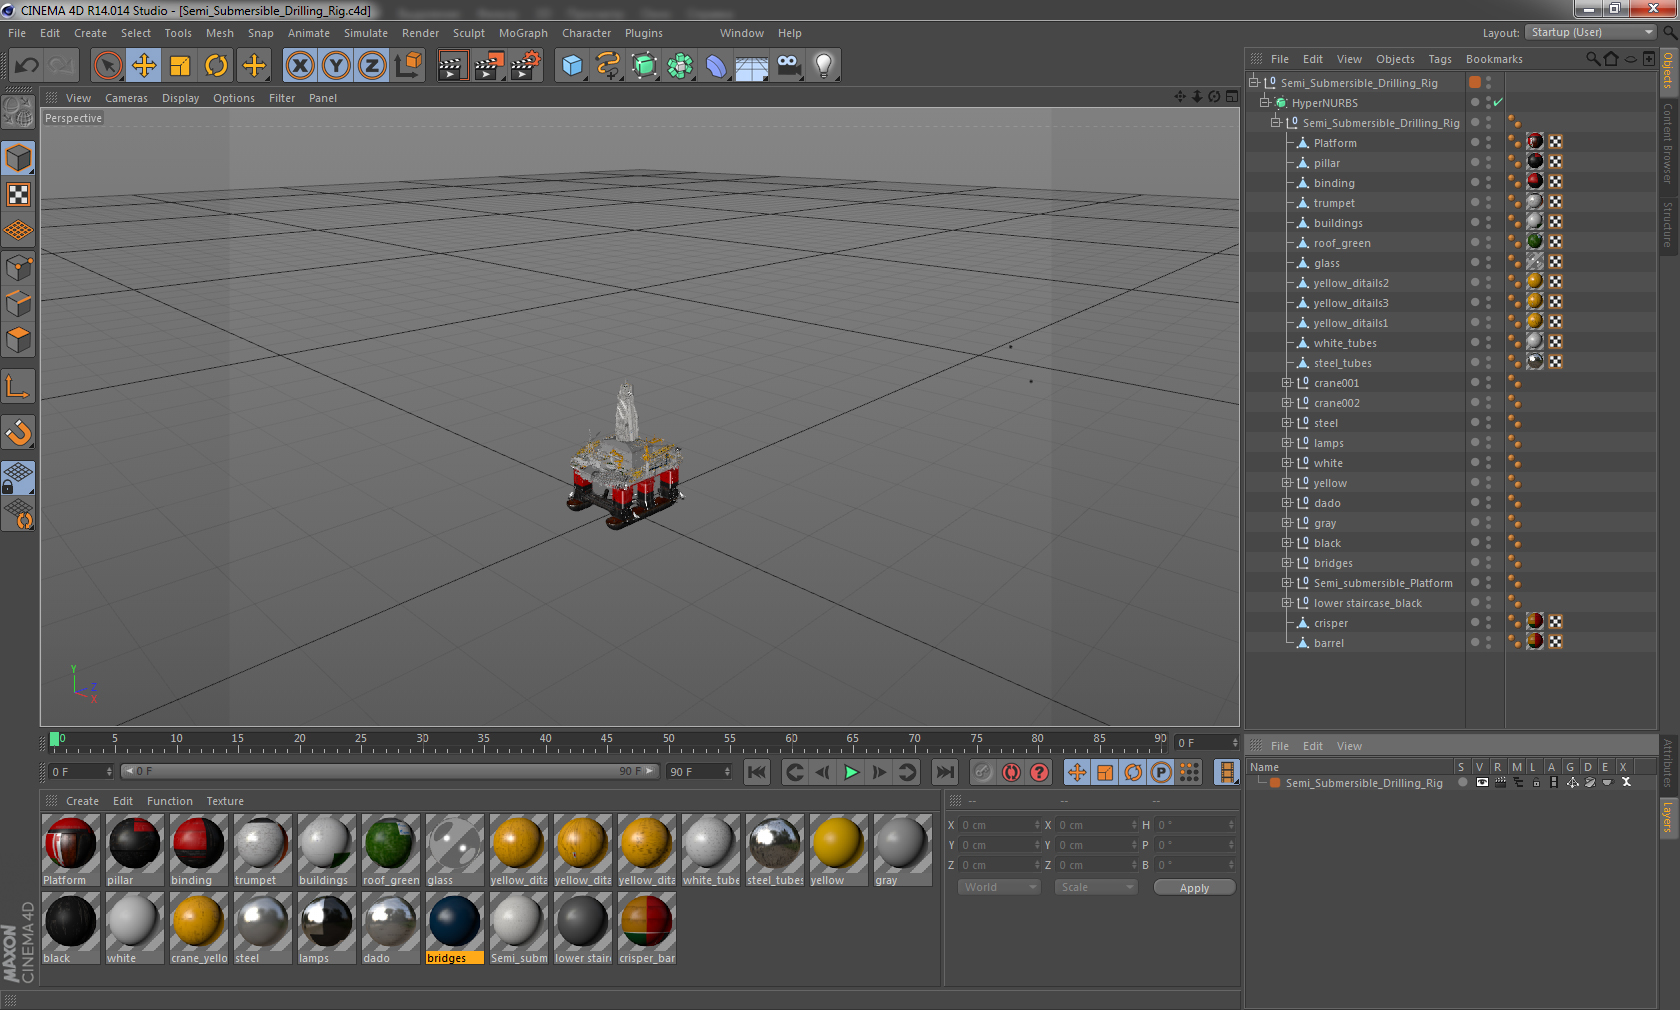Expand the lamps group
This screenshot has height=1010, width=1680.
pos(1287,443)
